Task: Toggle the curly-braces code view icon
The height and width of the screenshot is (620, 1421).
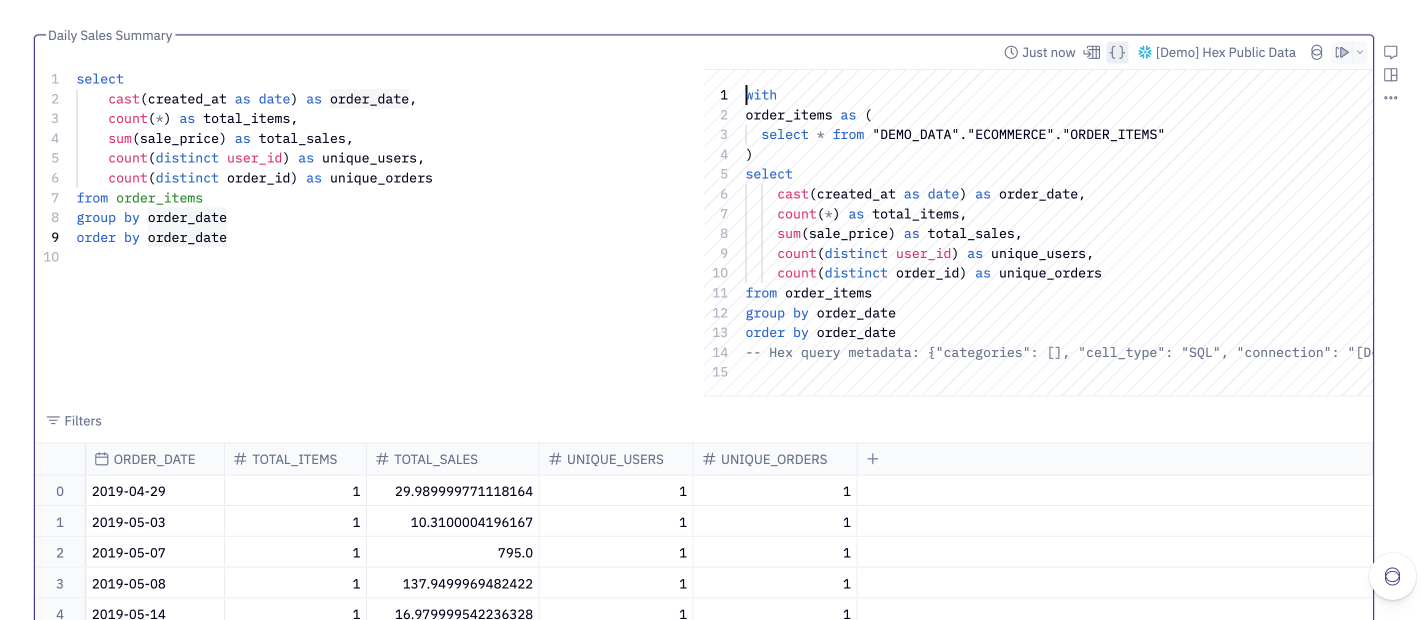Action: coord(1117,52)
